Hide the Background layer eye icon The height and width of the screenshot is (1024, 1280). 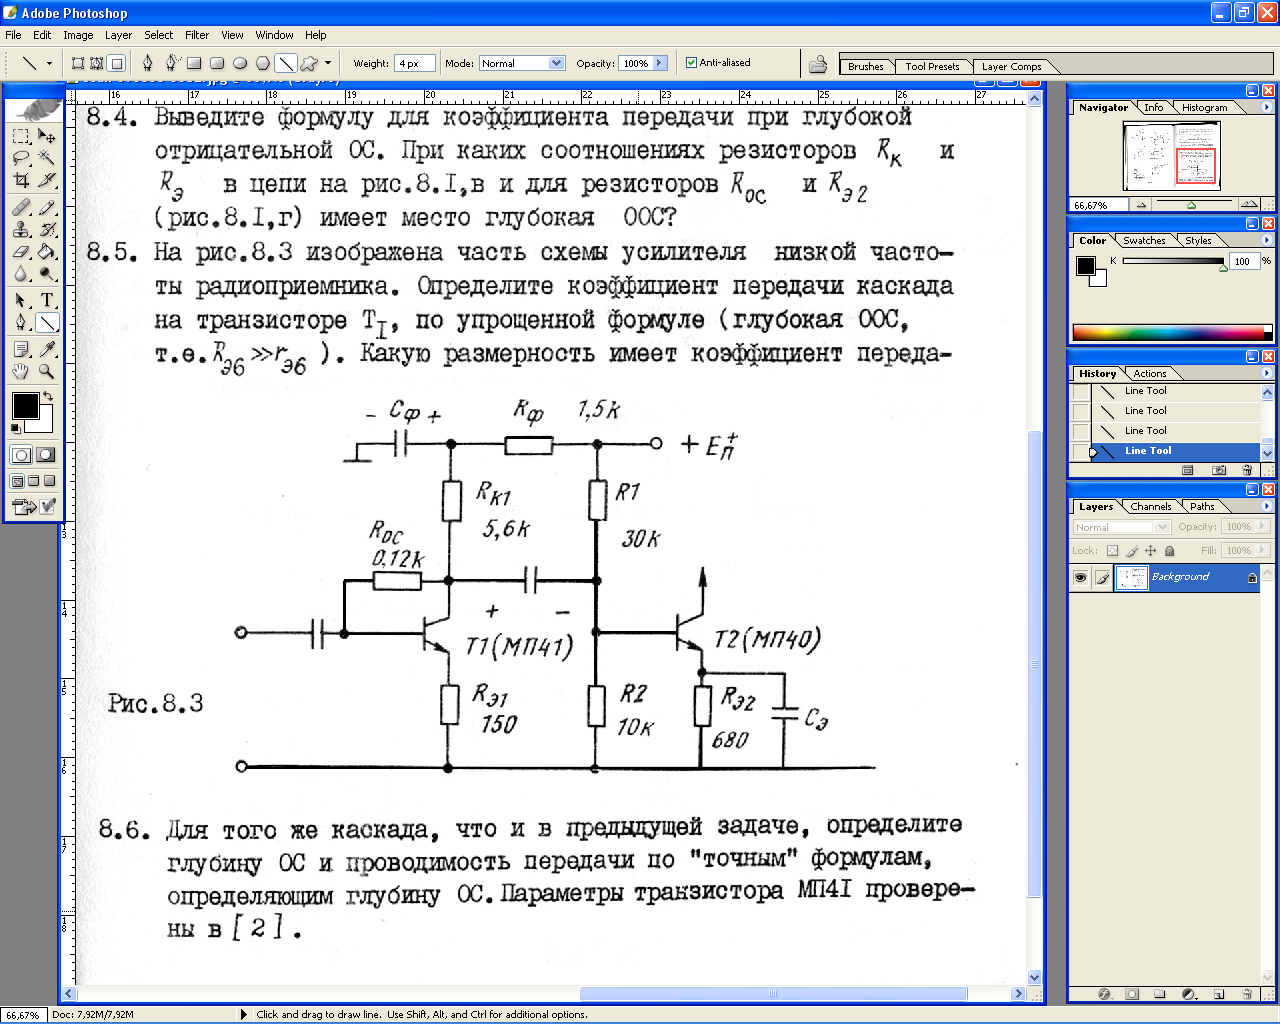click(x=1080, y=578)
